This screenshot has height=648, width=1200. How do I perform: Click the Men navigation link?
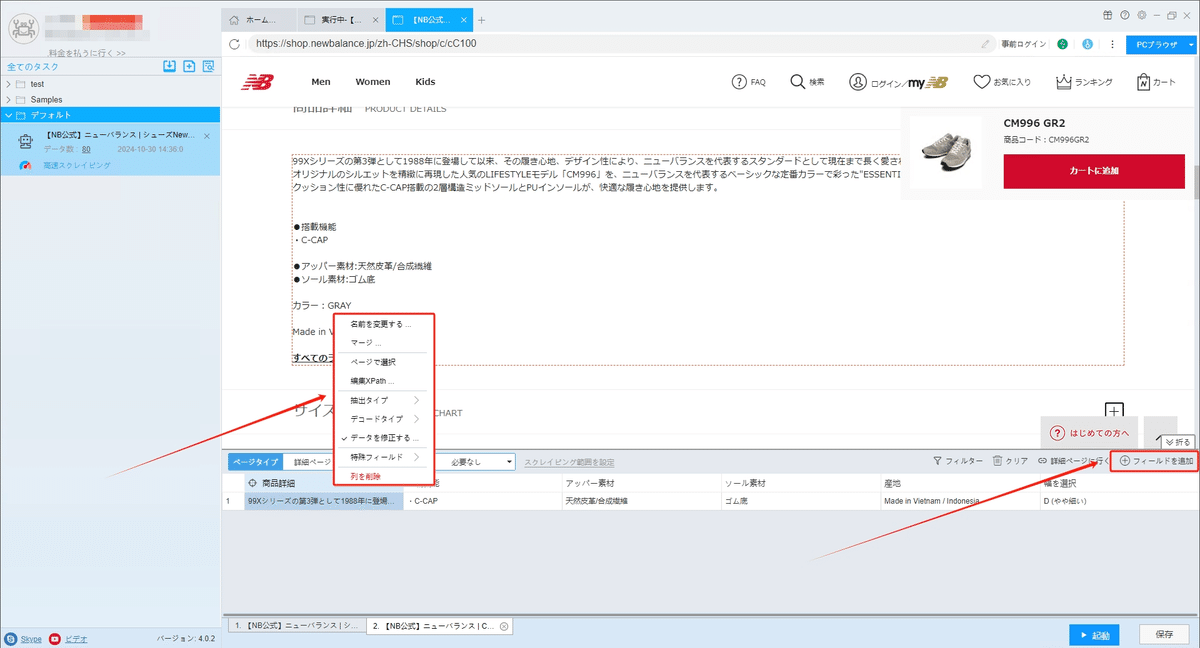click(321, 82)
